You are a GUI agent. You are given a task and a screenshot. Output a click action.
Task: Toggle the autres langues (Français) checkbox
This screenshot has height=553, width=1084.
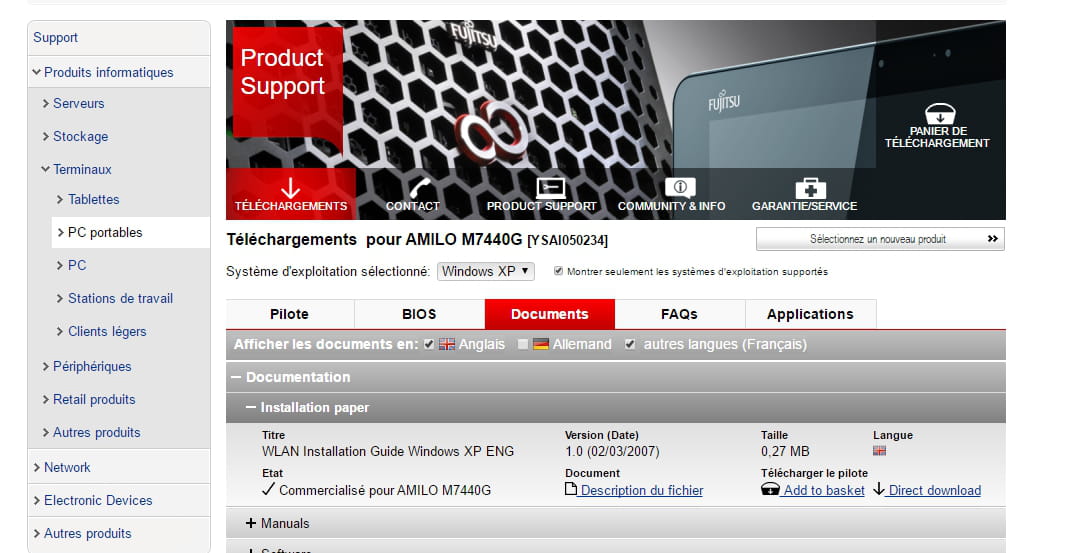[630, 344]
